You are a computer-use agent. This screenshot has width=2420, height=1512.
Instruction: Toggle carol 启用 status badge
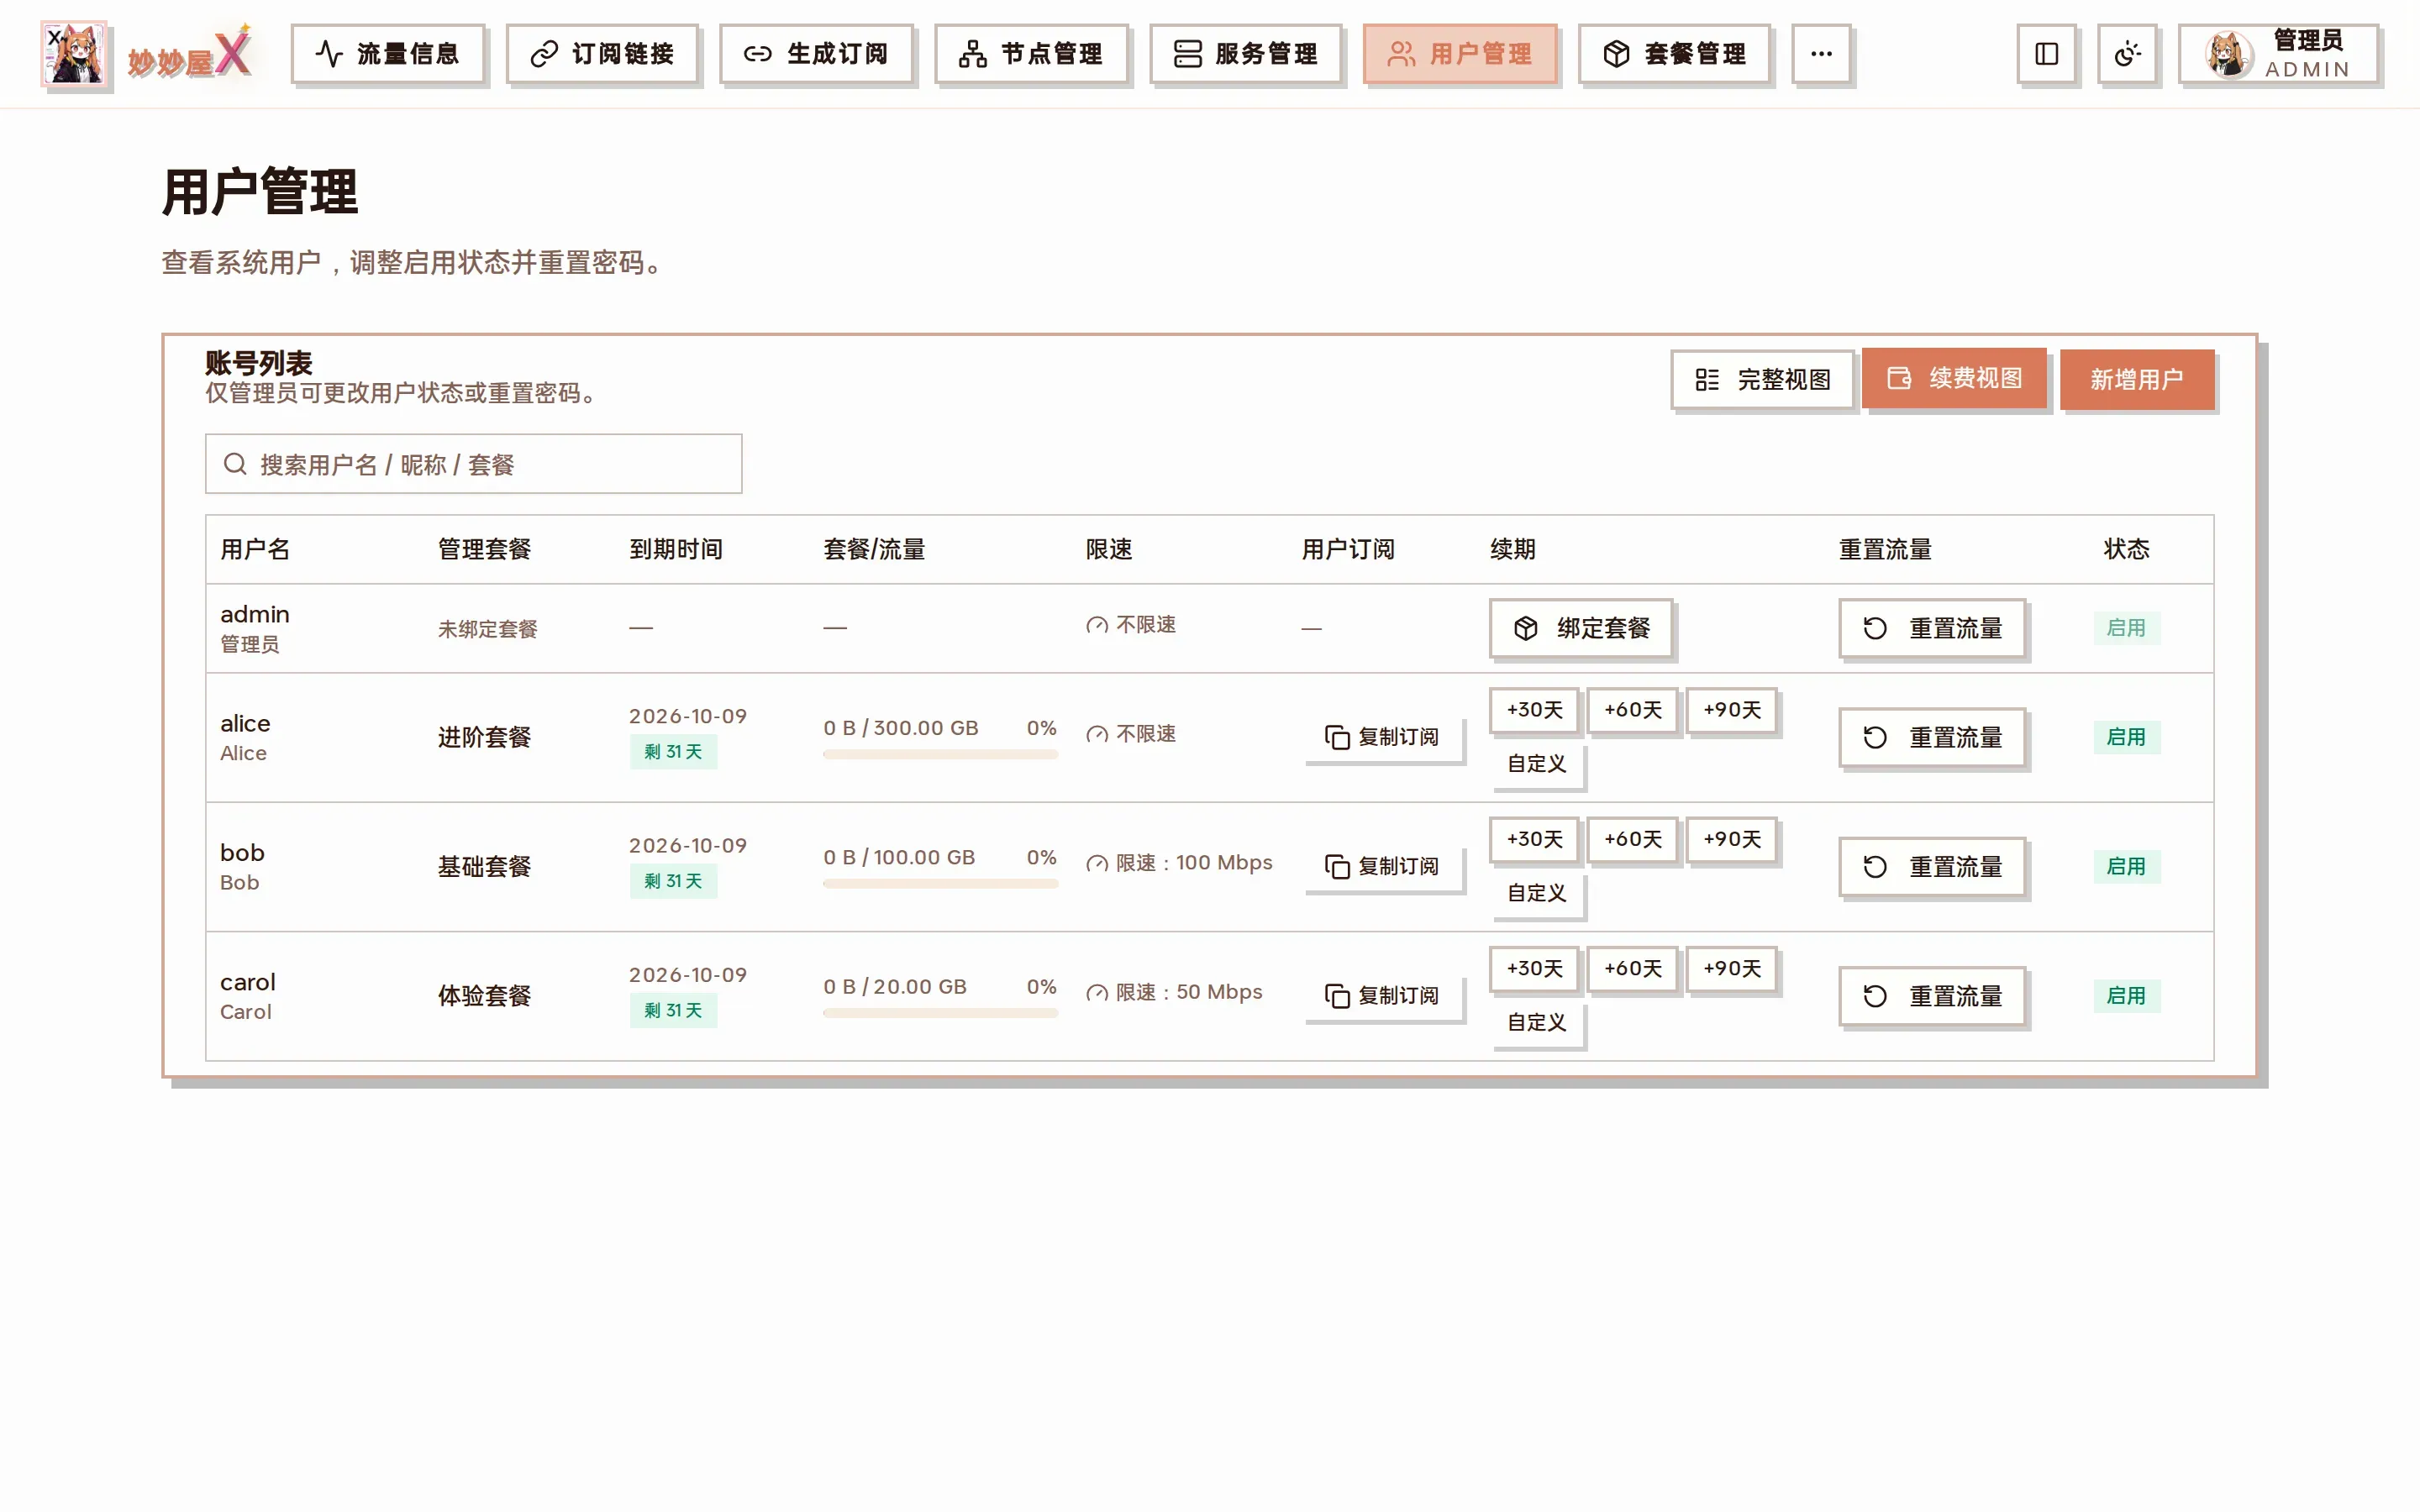pyautogui.click(x=2126, y=996)
